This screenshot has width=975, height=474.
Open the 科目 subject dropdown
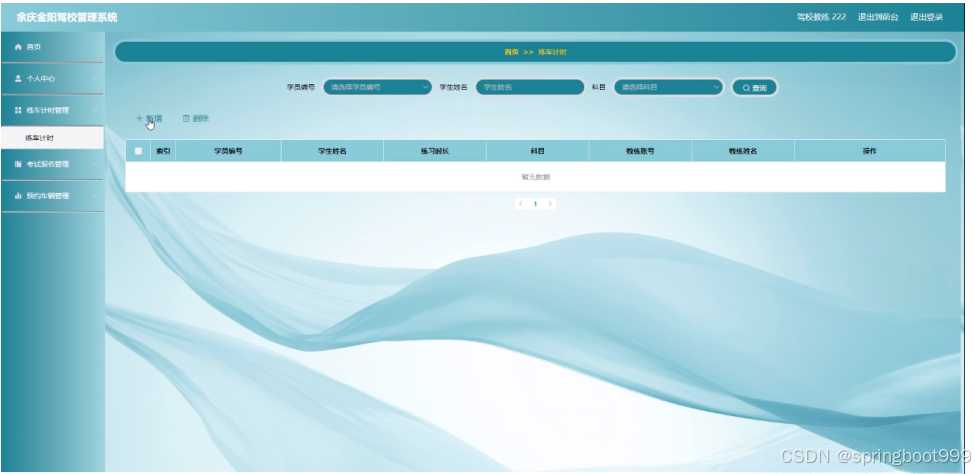click(668, 88)
